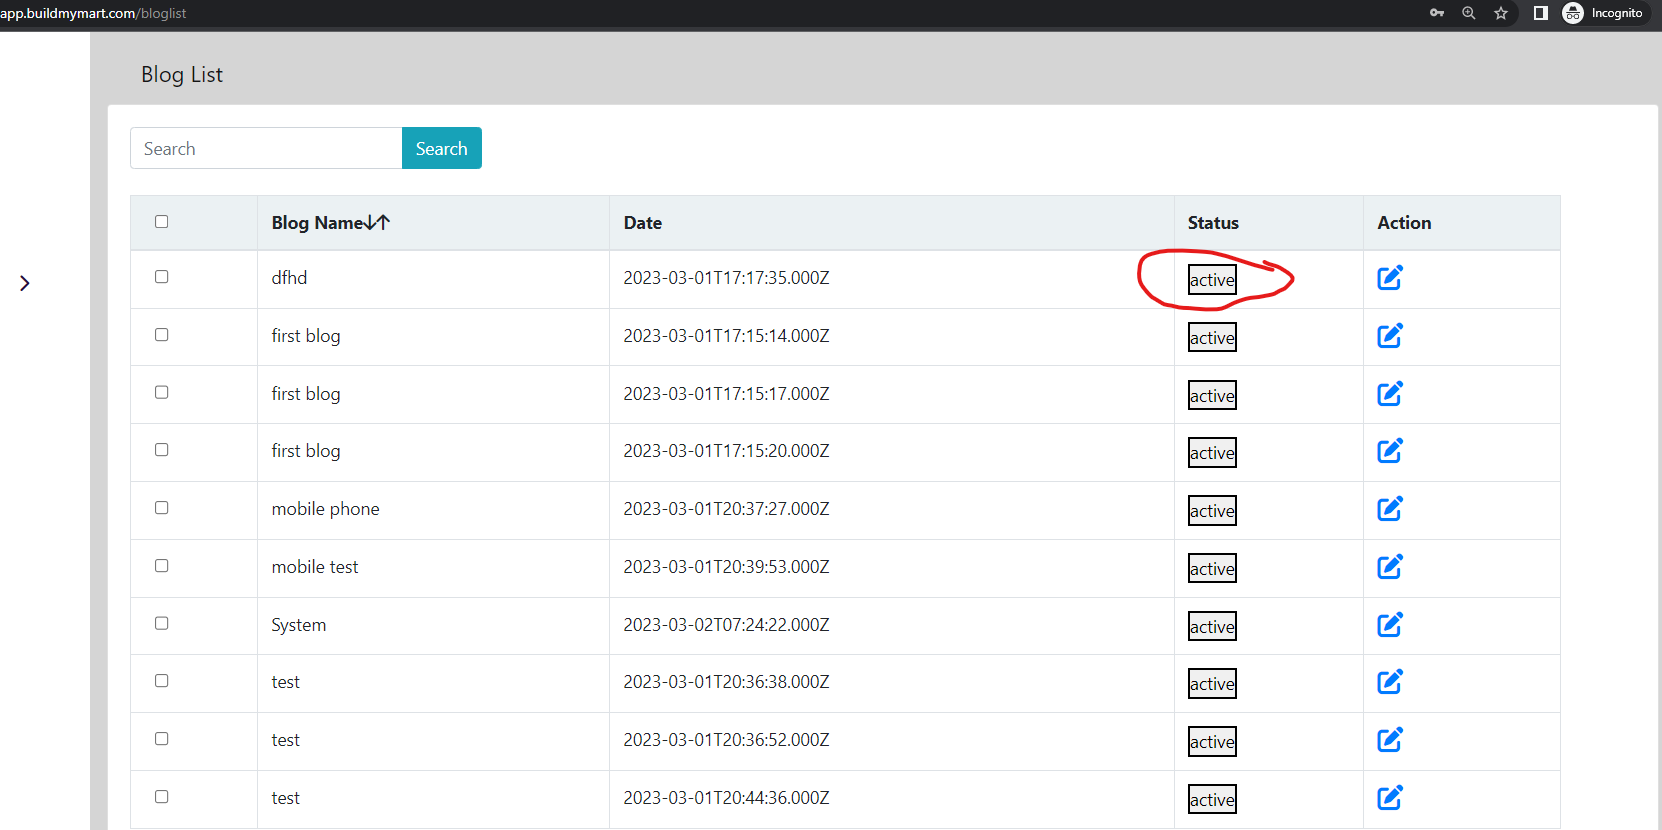This screenshot has width=1662, height=830.
Task: Click the Blog List page heading
Action: pyautogui.click(x=182, y=75)
